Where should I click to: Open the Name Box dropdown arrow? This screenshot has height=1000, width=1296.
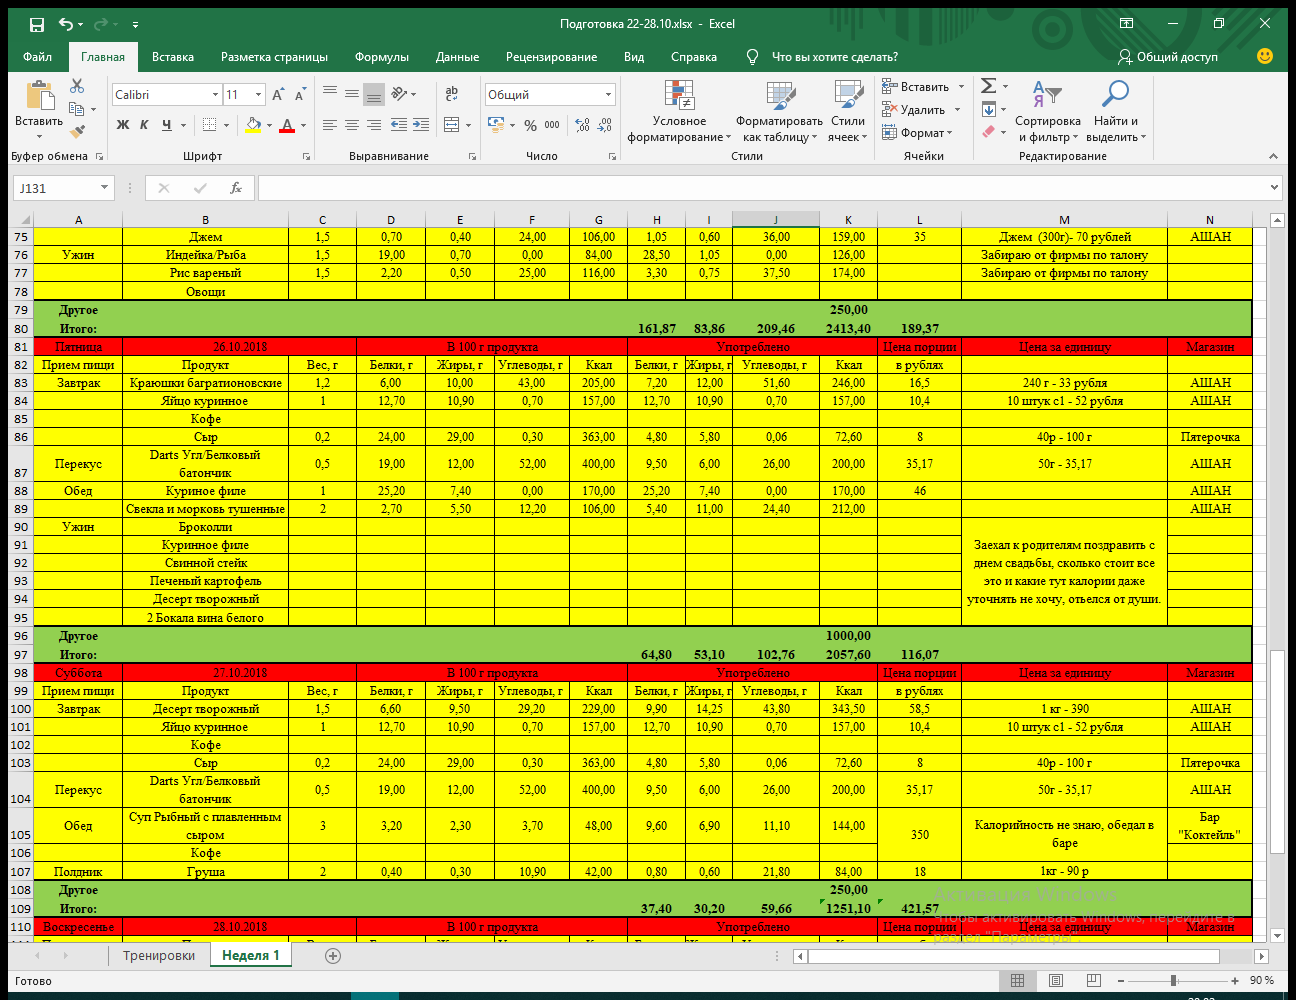coord(104,188)
